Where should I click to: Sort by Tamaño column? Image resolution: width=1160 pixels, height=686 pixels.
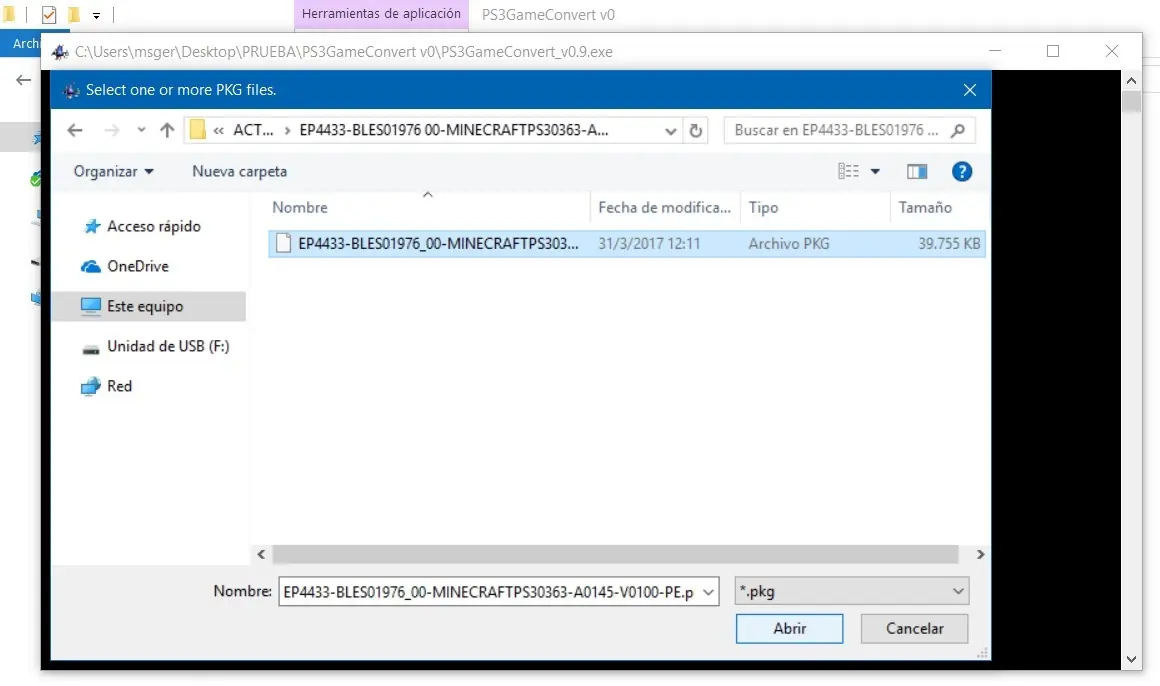[x=925, y=207]
